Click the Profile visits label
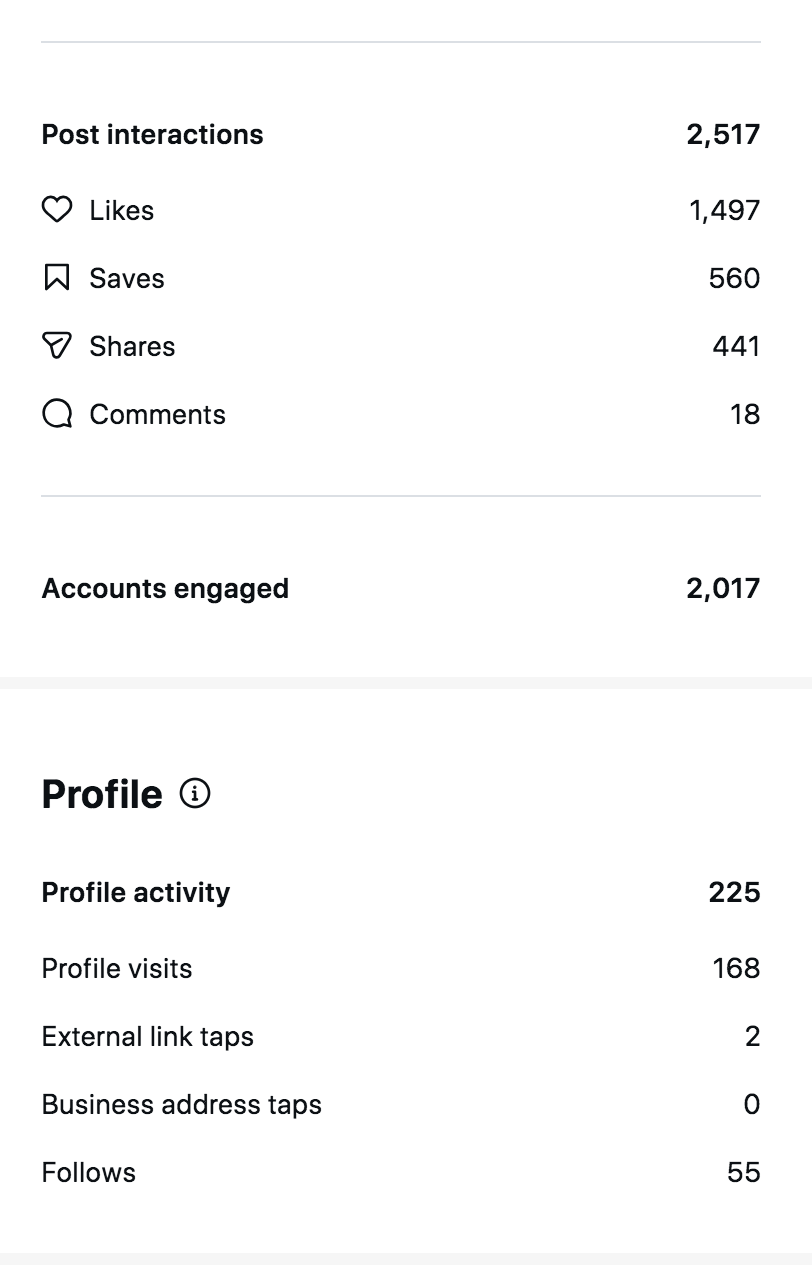Image resolution: width=812 pixels, height=1284 pixels. (x=117, y=968)
